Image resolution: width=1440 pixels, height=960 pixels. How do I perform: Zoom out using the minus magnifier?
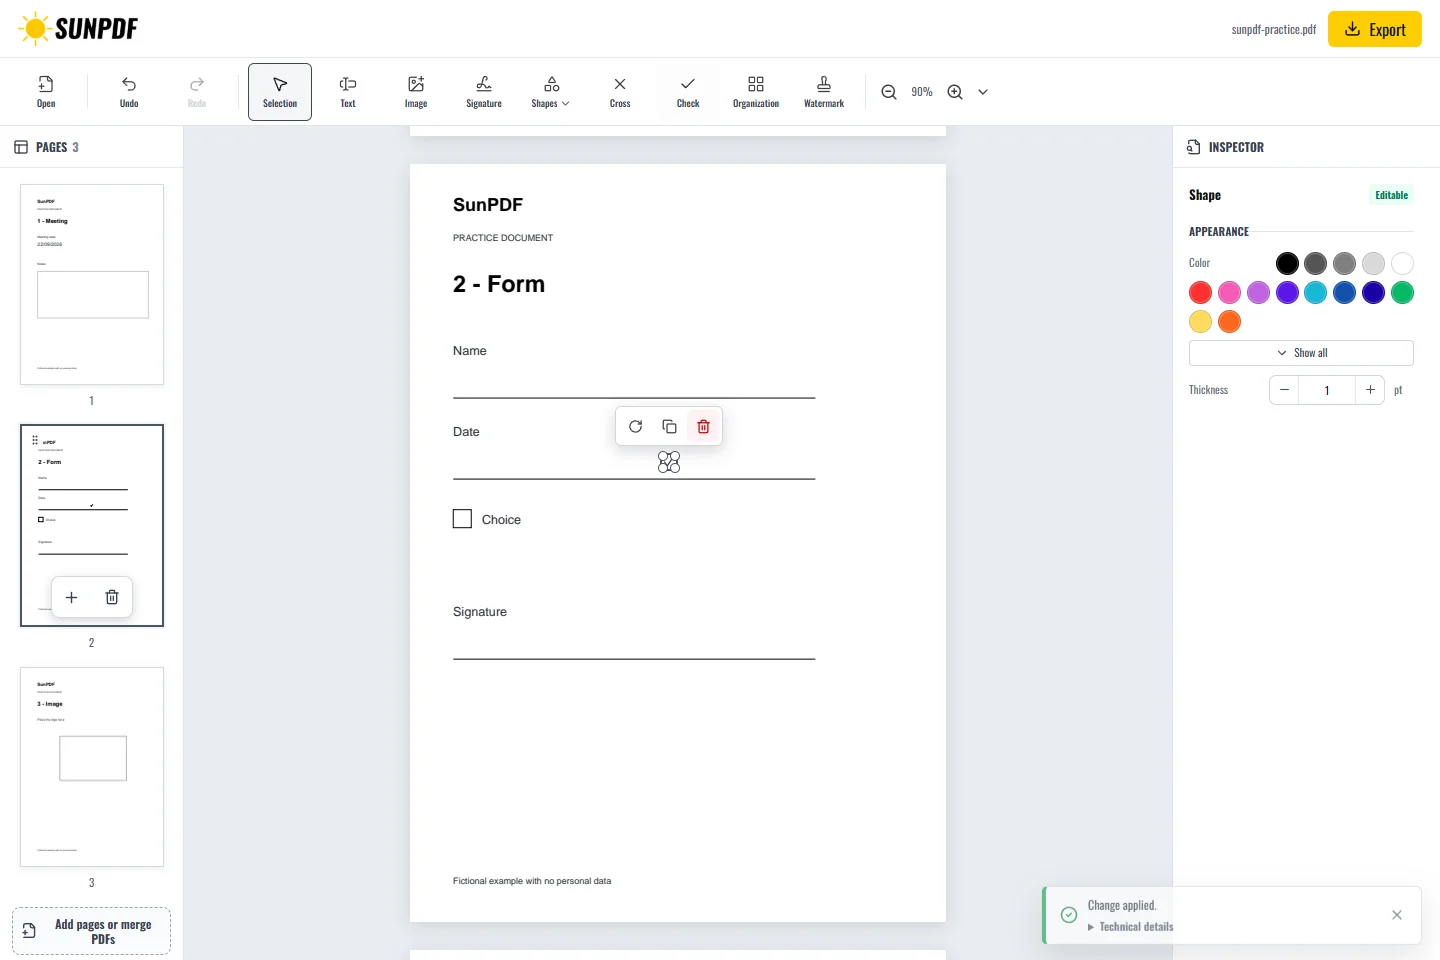point(889,92)
